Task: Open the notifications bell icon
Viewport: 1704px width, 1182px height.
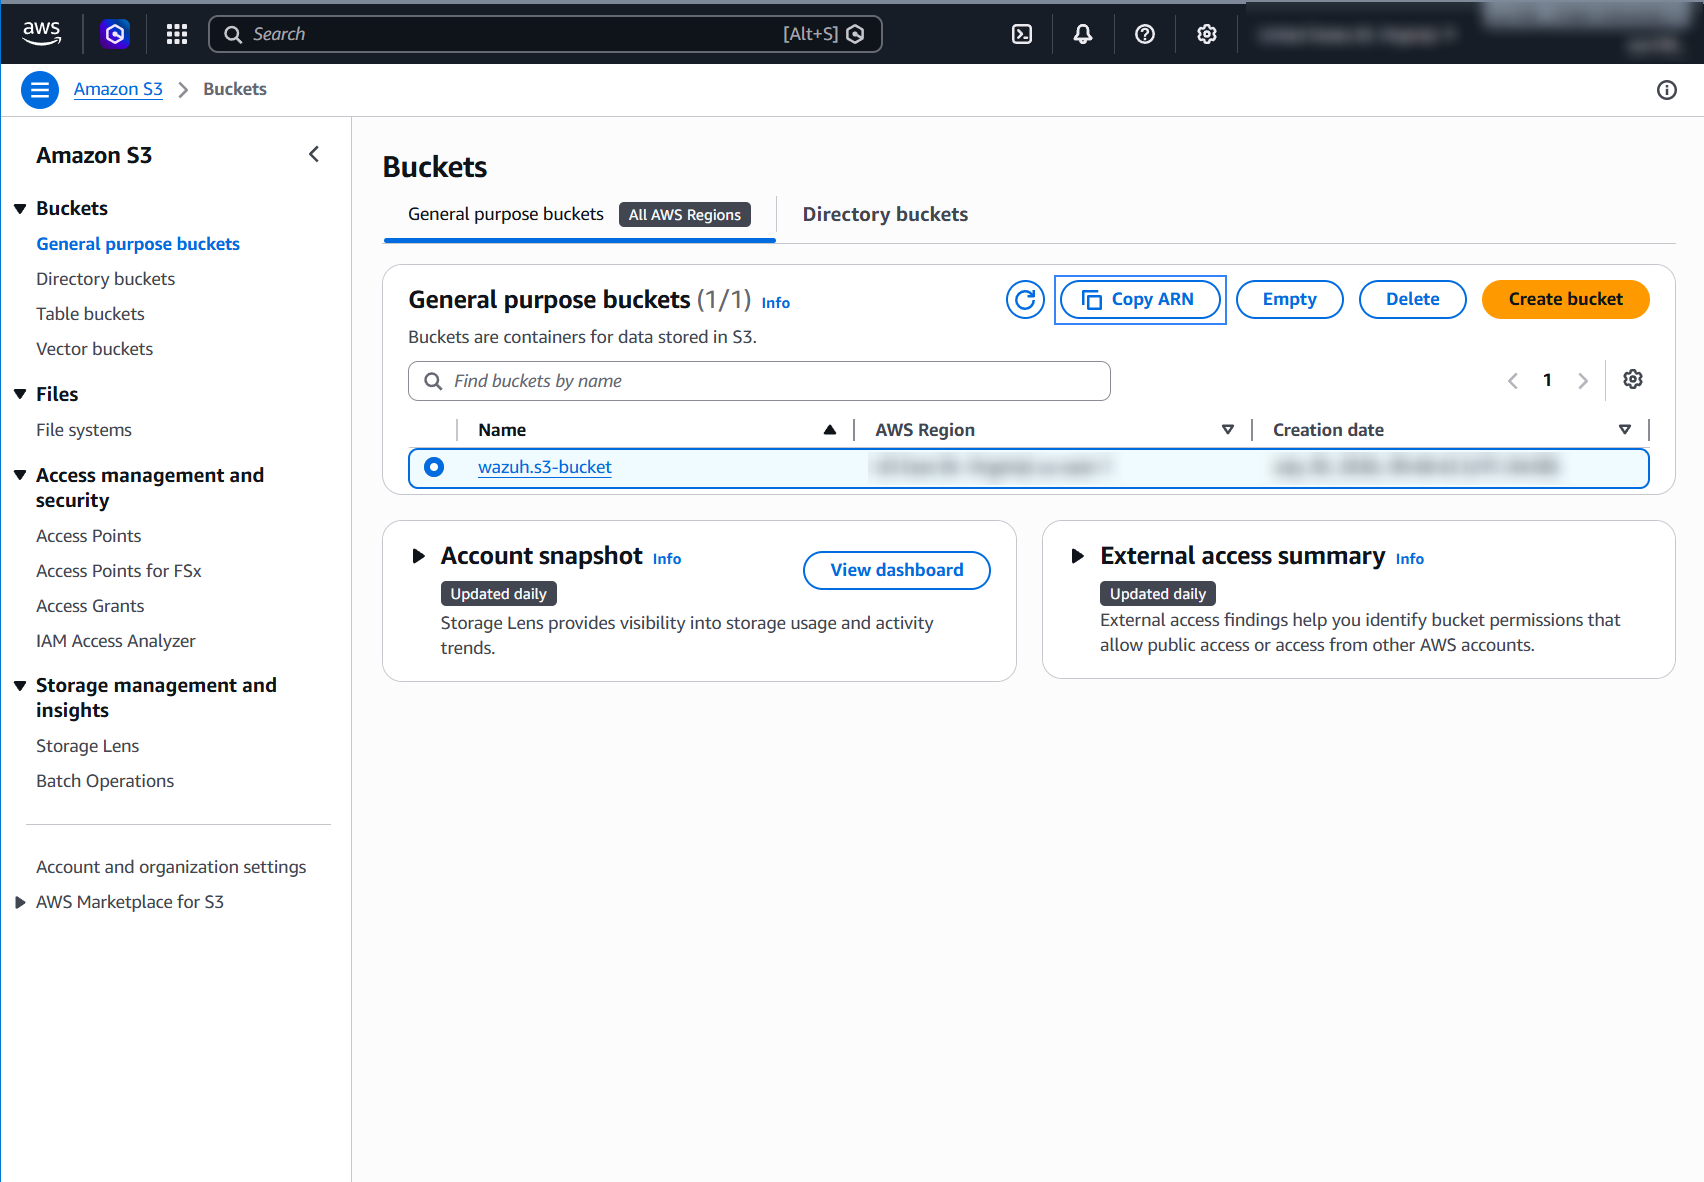Action: pos(1083,34)
